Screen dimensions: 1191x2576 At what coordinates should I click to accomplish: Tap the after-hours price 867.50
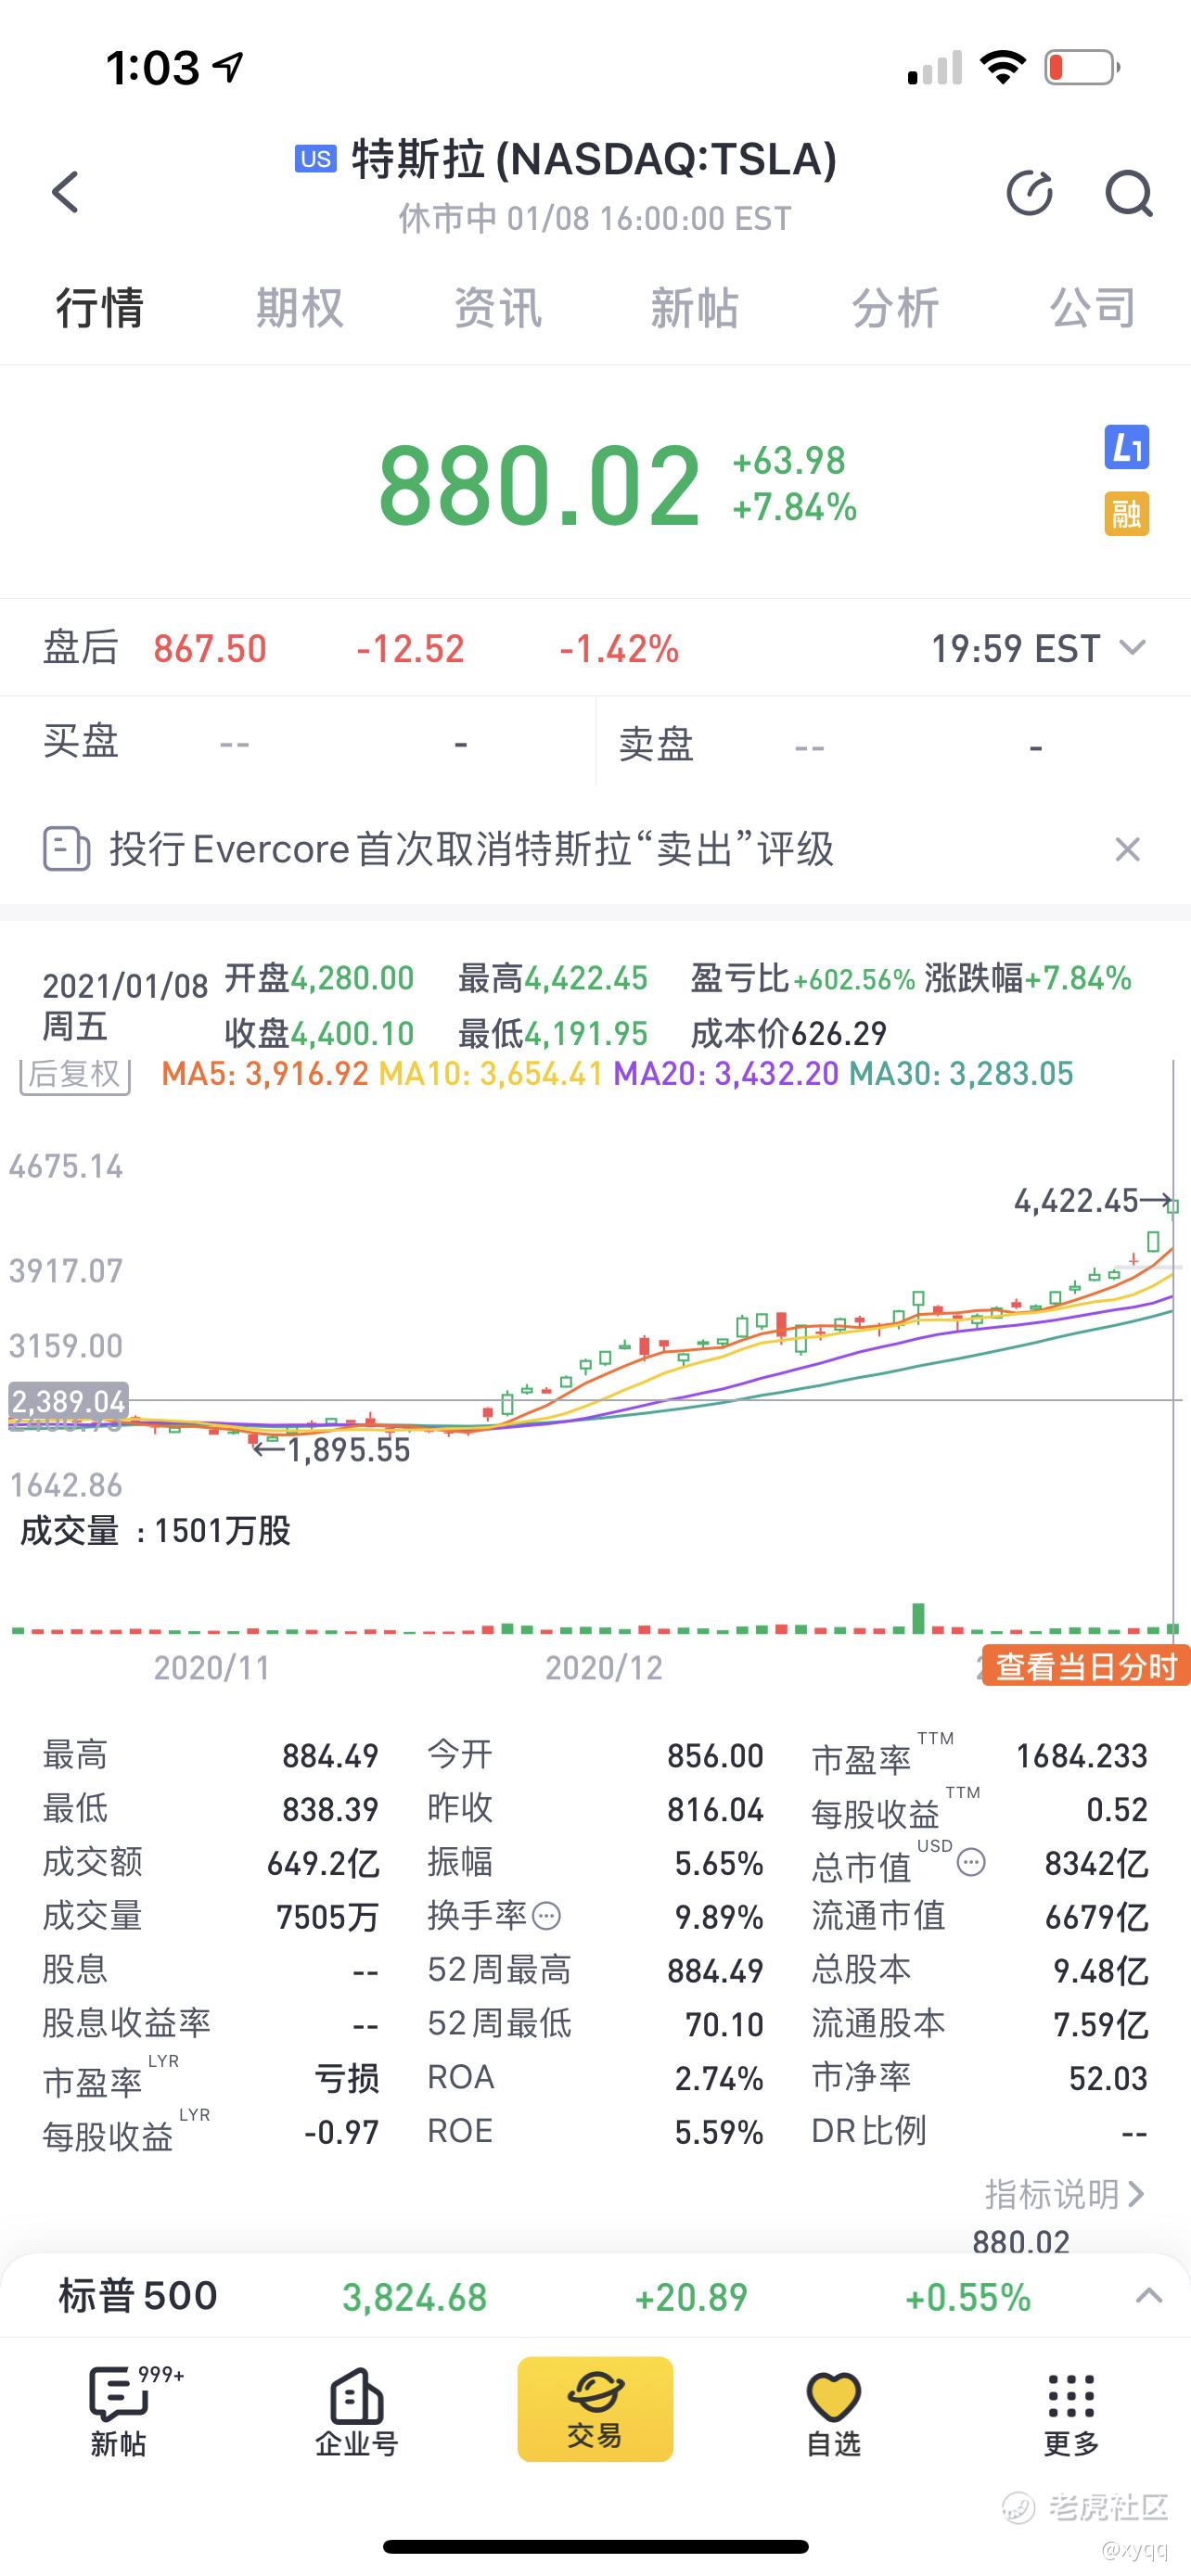pos(210,649)
